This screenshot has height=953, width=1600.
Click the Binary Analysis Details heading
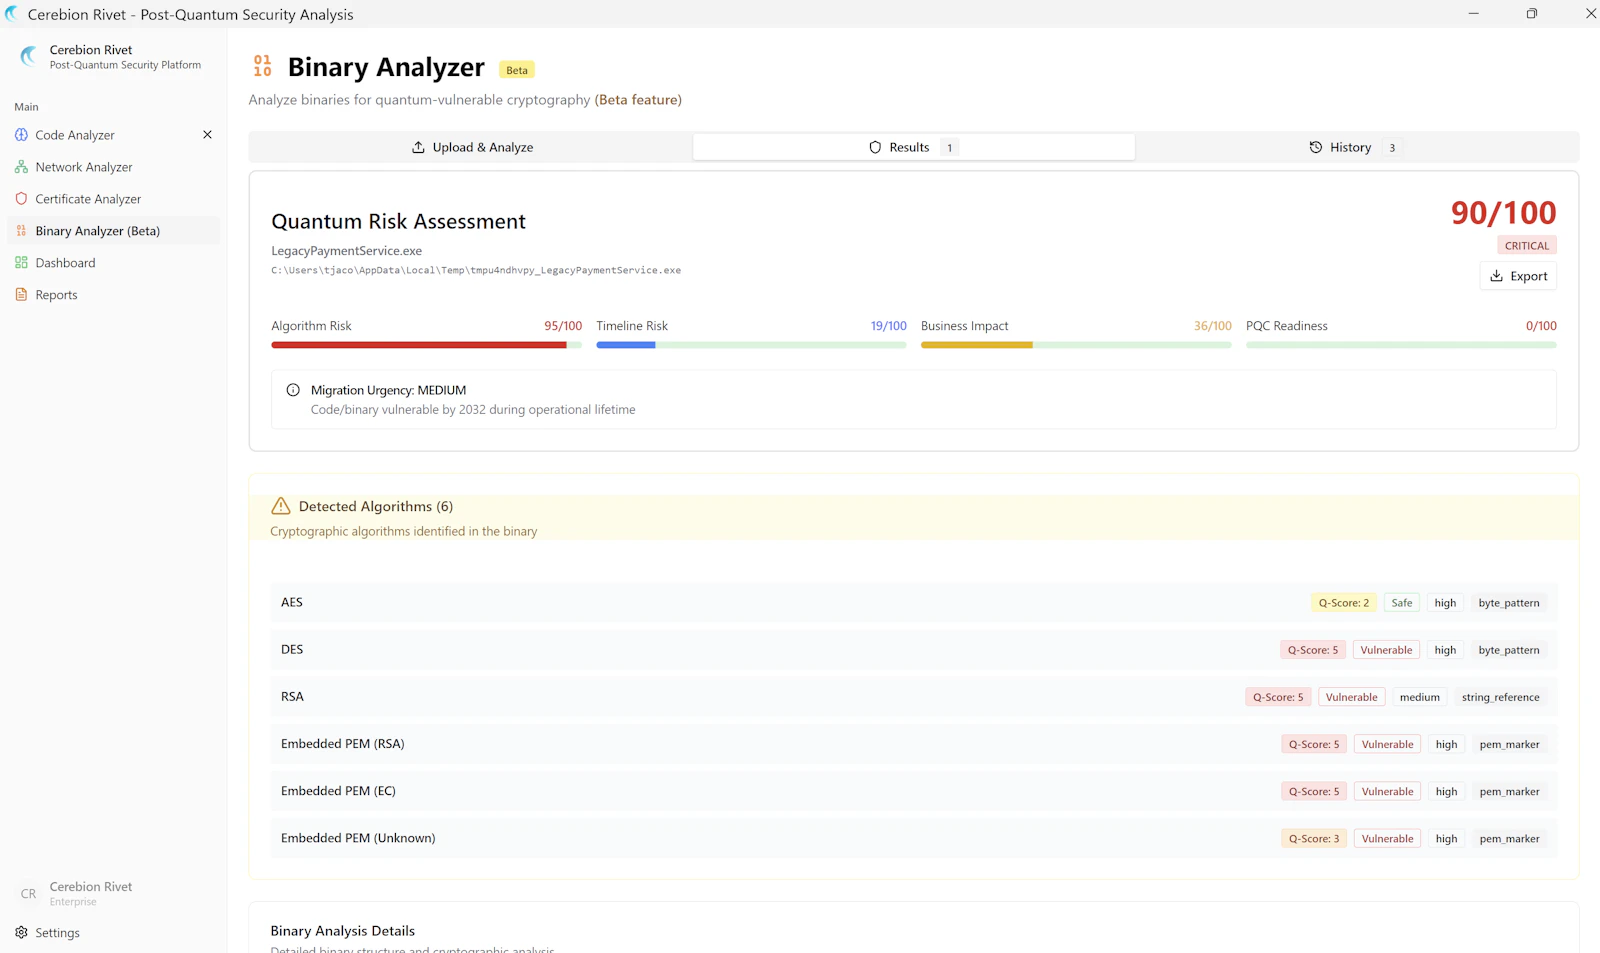pyautogui.click(x=342, y=931)
